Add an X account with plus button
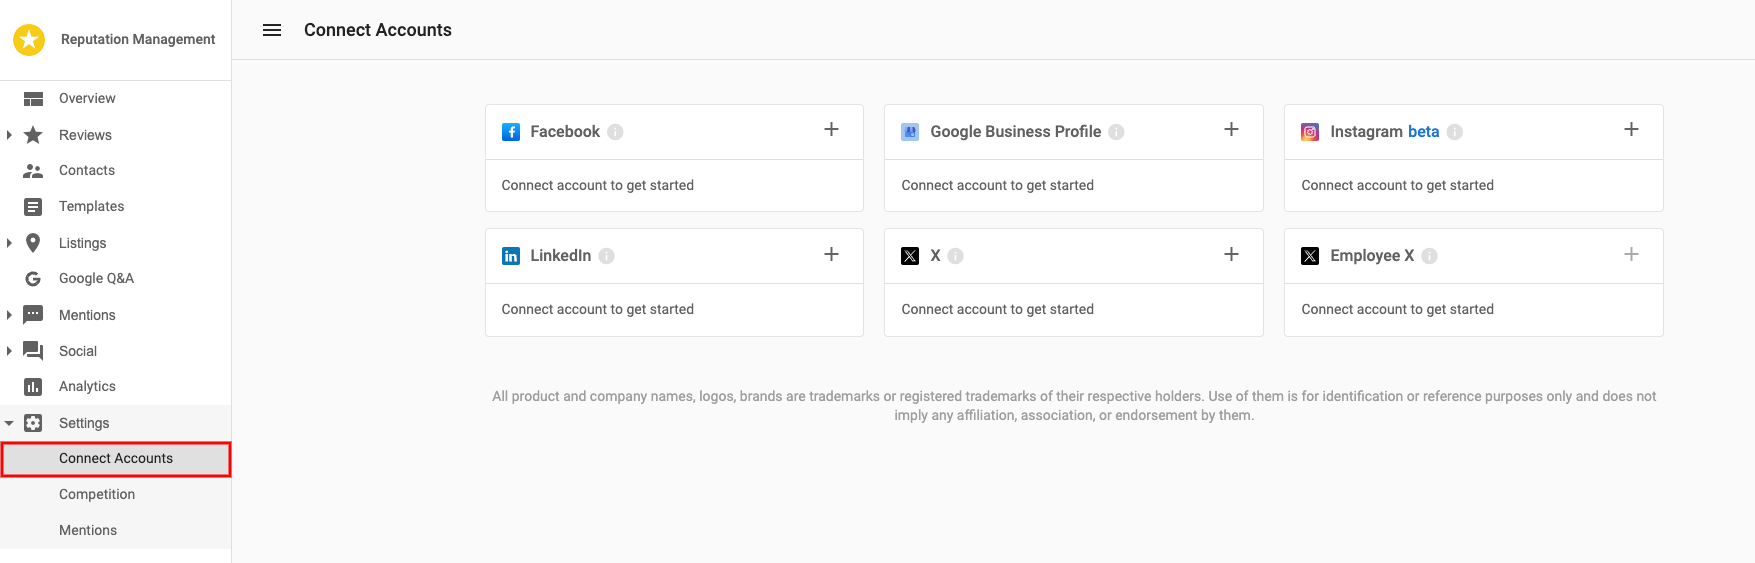 point(1231,255)
